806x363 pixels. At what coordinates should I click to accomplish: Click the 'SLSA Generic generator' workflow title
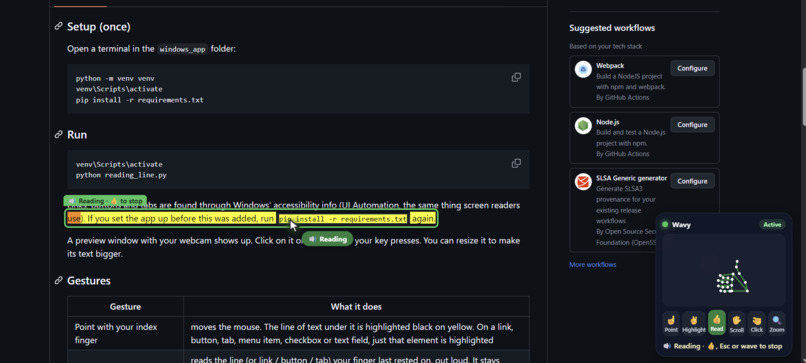pos(632,178)
